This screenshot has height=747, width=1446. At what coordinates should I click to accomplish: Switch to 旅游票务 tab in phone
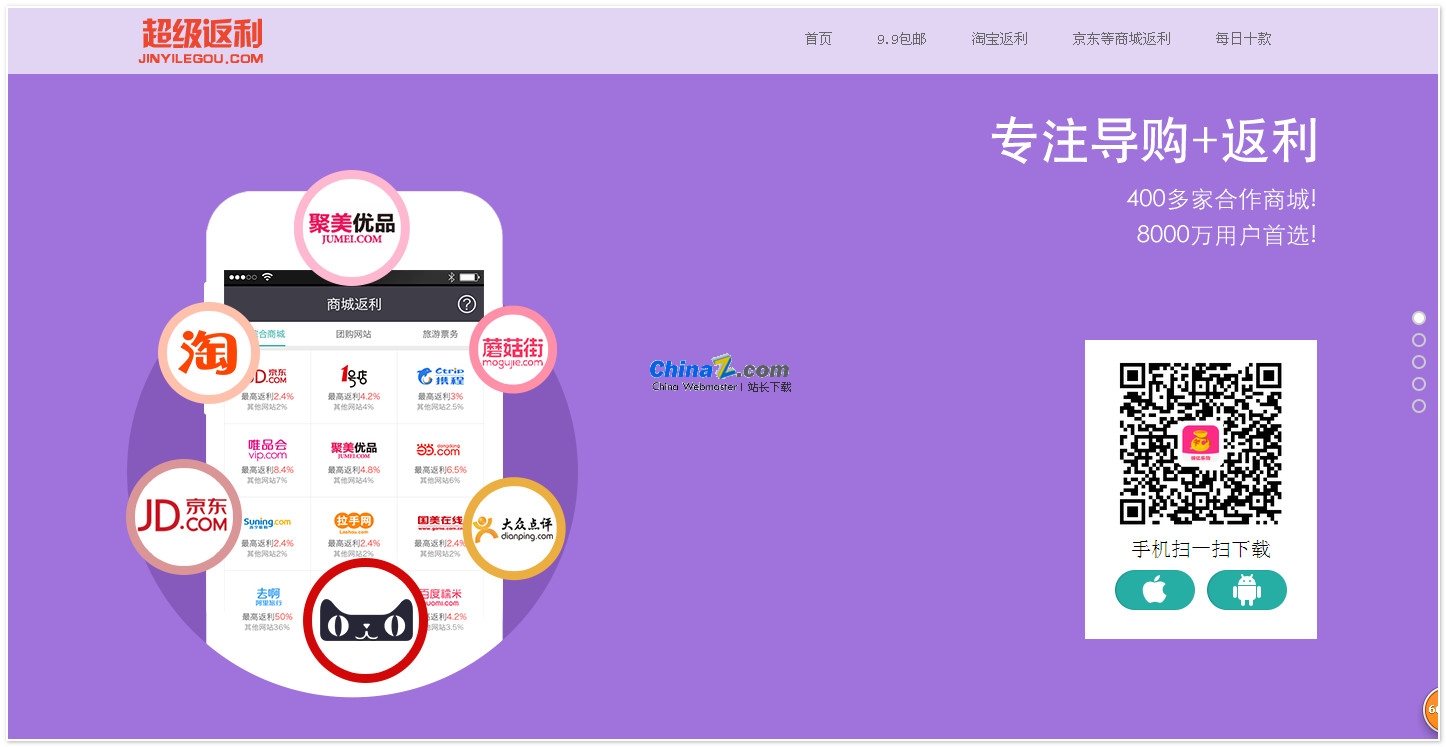click(x=440, y=334)
